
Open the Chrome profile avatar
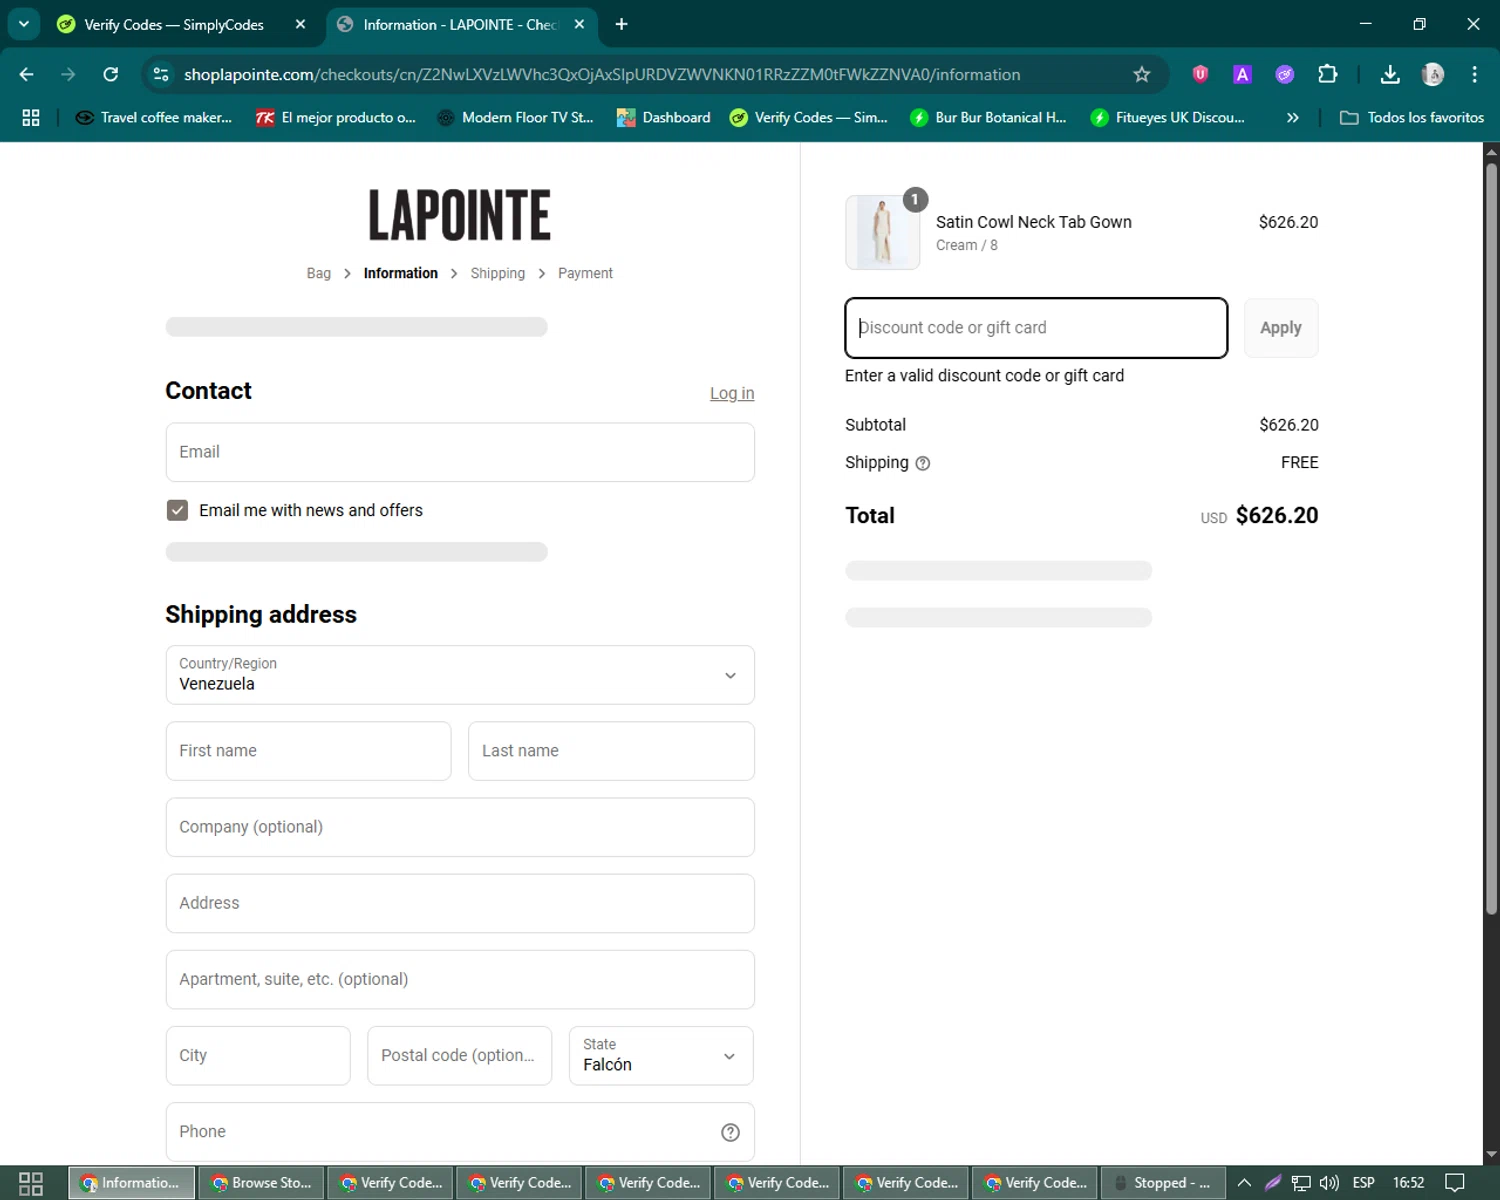coord(1433,74)
